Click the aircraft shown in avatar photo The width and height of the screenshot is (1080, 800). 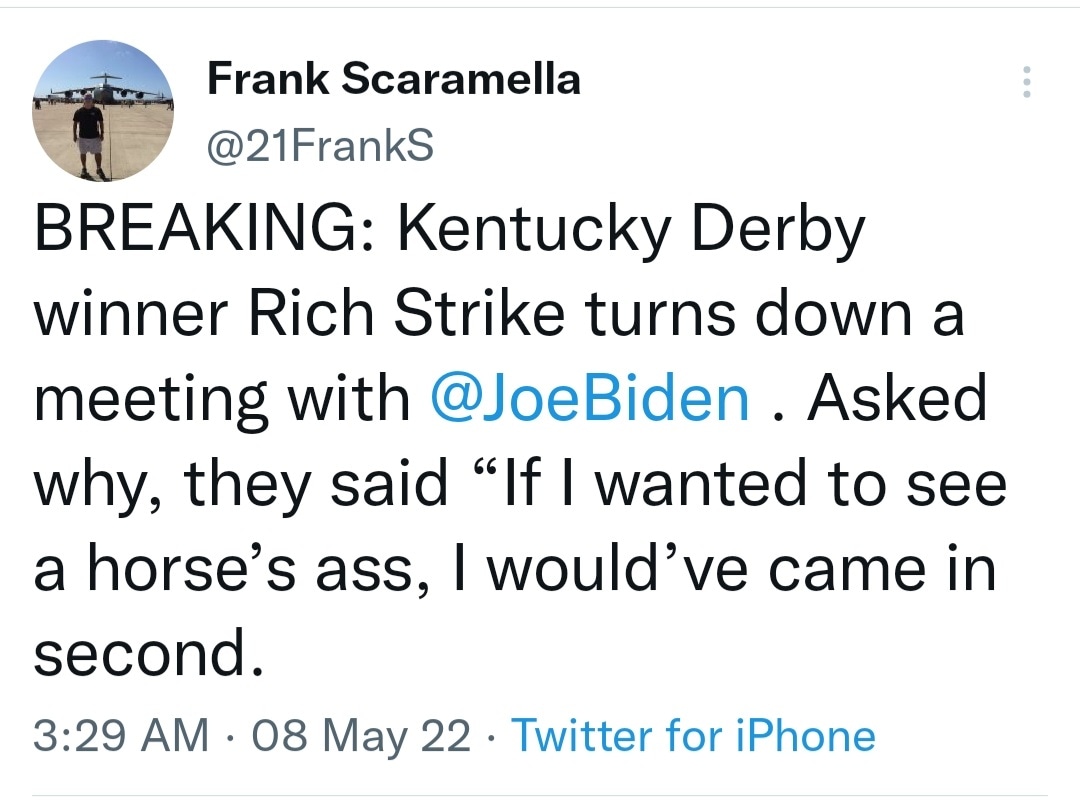[x=100, y=88]
